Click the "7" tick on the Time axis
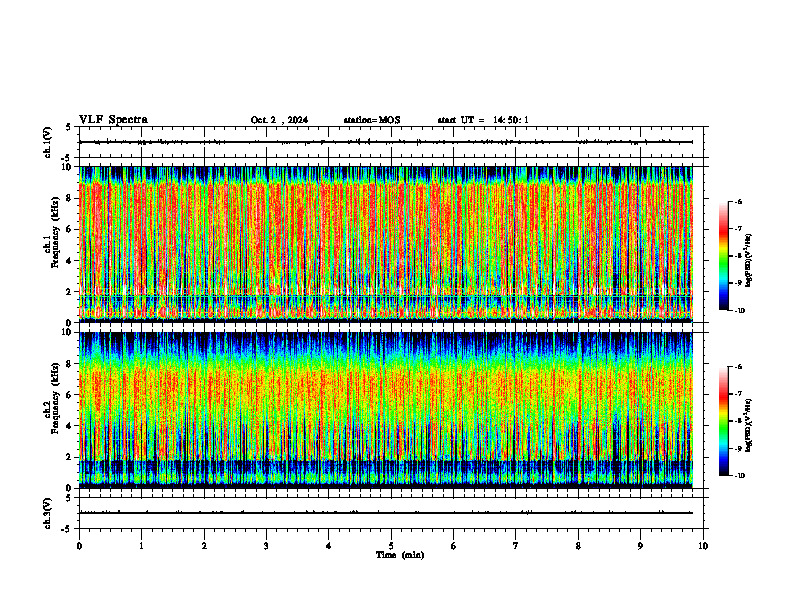This screenshot has height=612, width=792. coord(516,546)
